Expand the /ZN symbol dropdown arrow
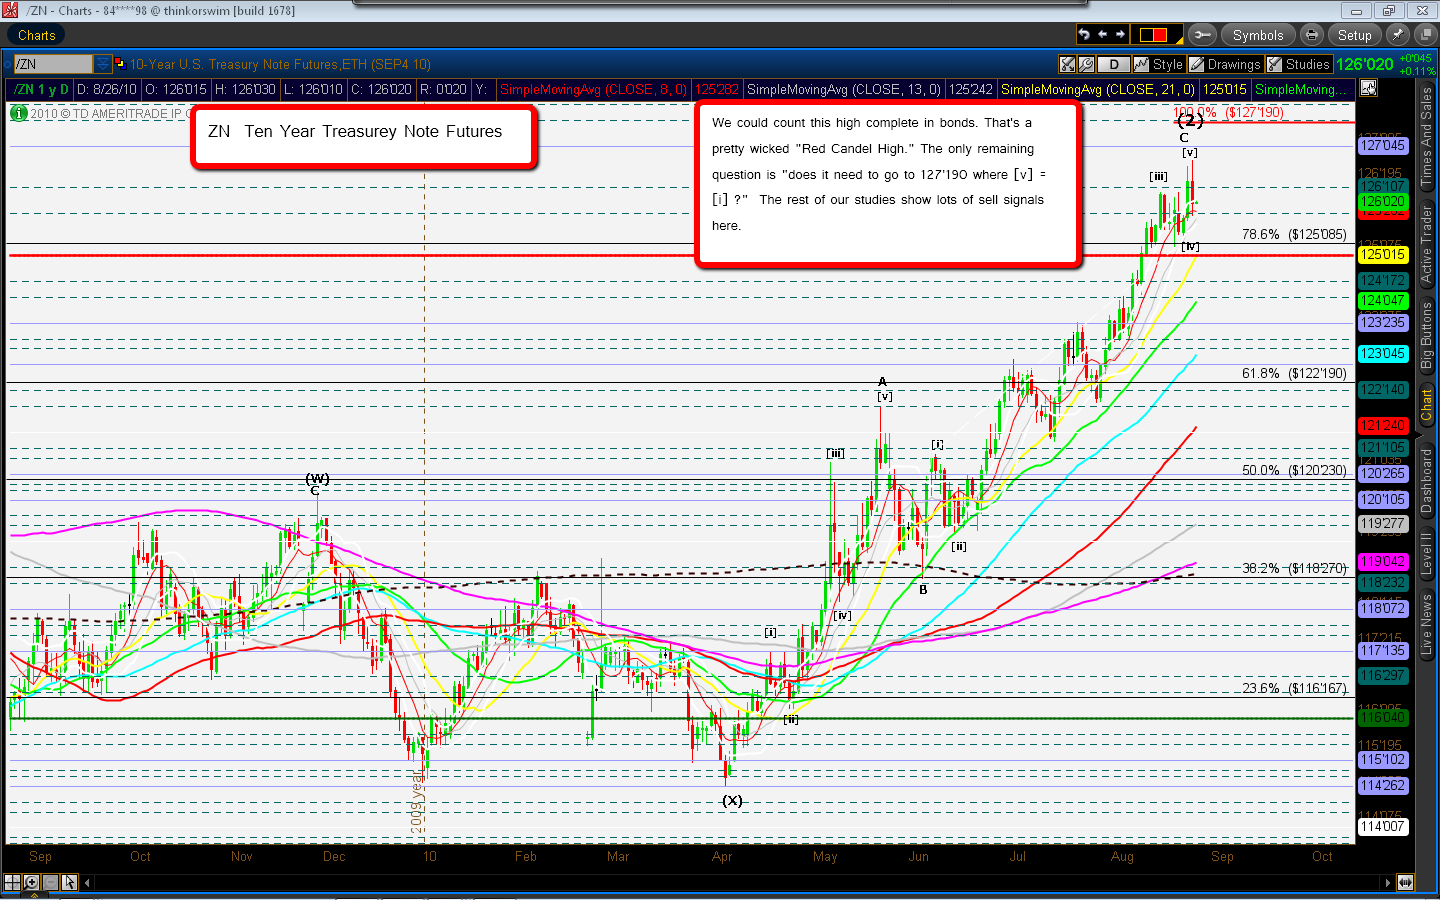This screenshot has width=1440, height=900. (102, 64)
